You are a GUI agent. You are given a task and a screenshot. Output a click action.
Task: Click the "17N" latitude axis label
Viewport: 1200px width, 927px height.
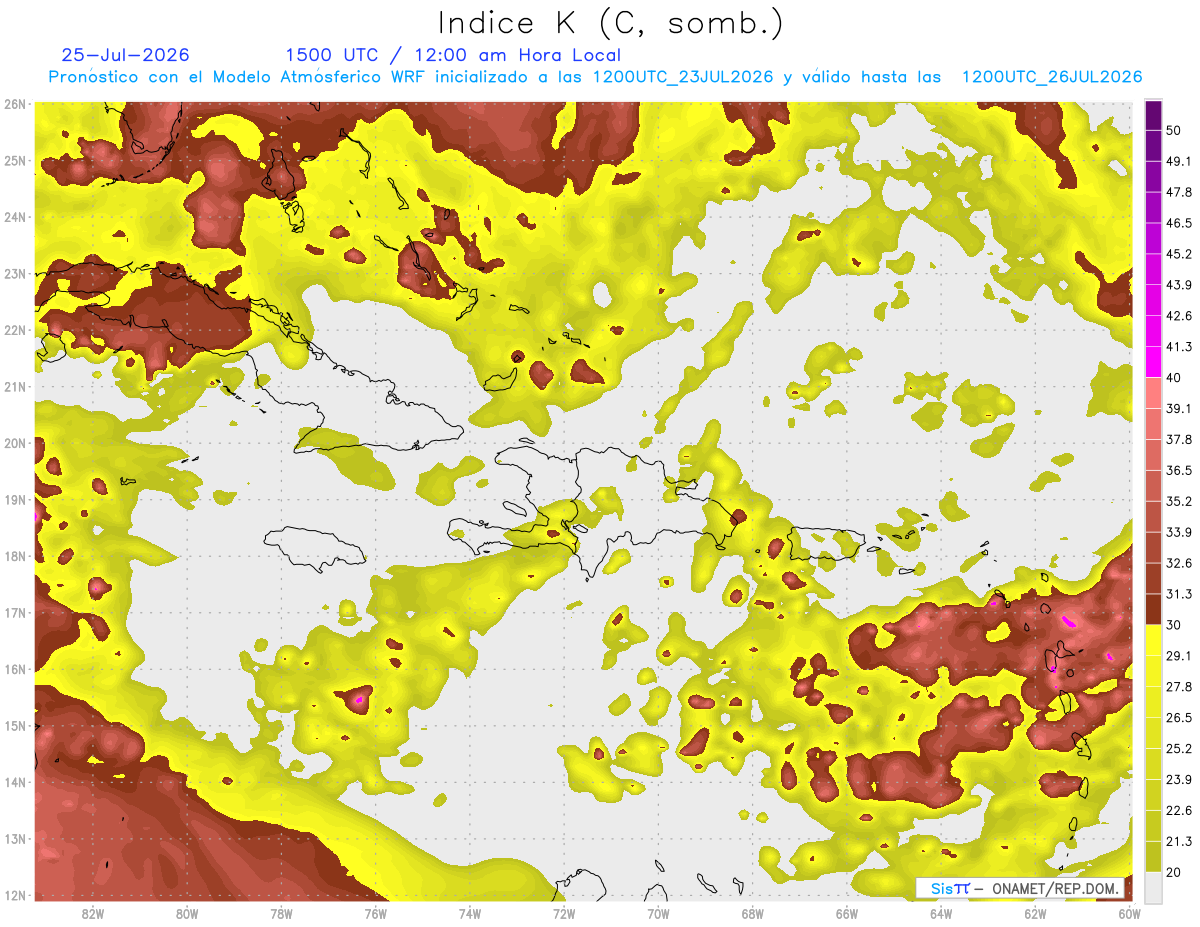click(x=14, y=613)
